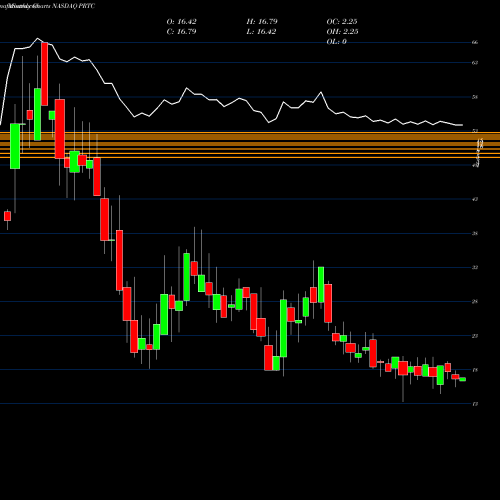
Task: Click the high value 'H: 16.79'
Action: pos(262,22)
